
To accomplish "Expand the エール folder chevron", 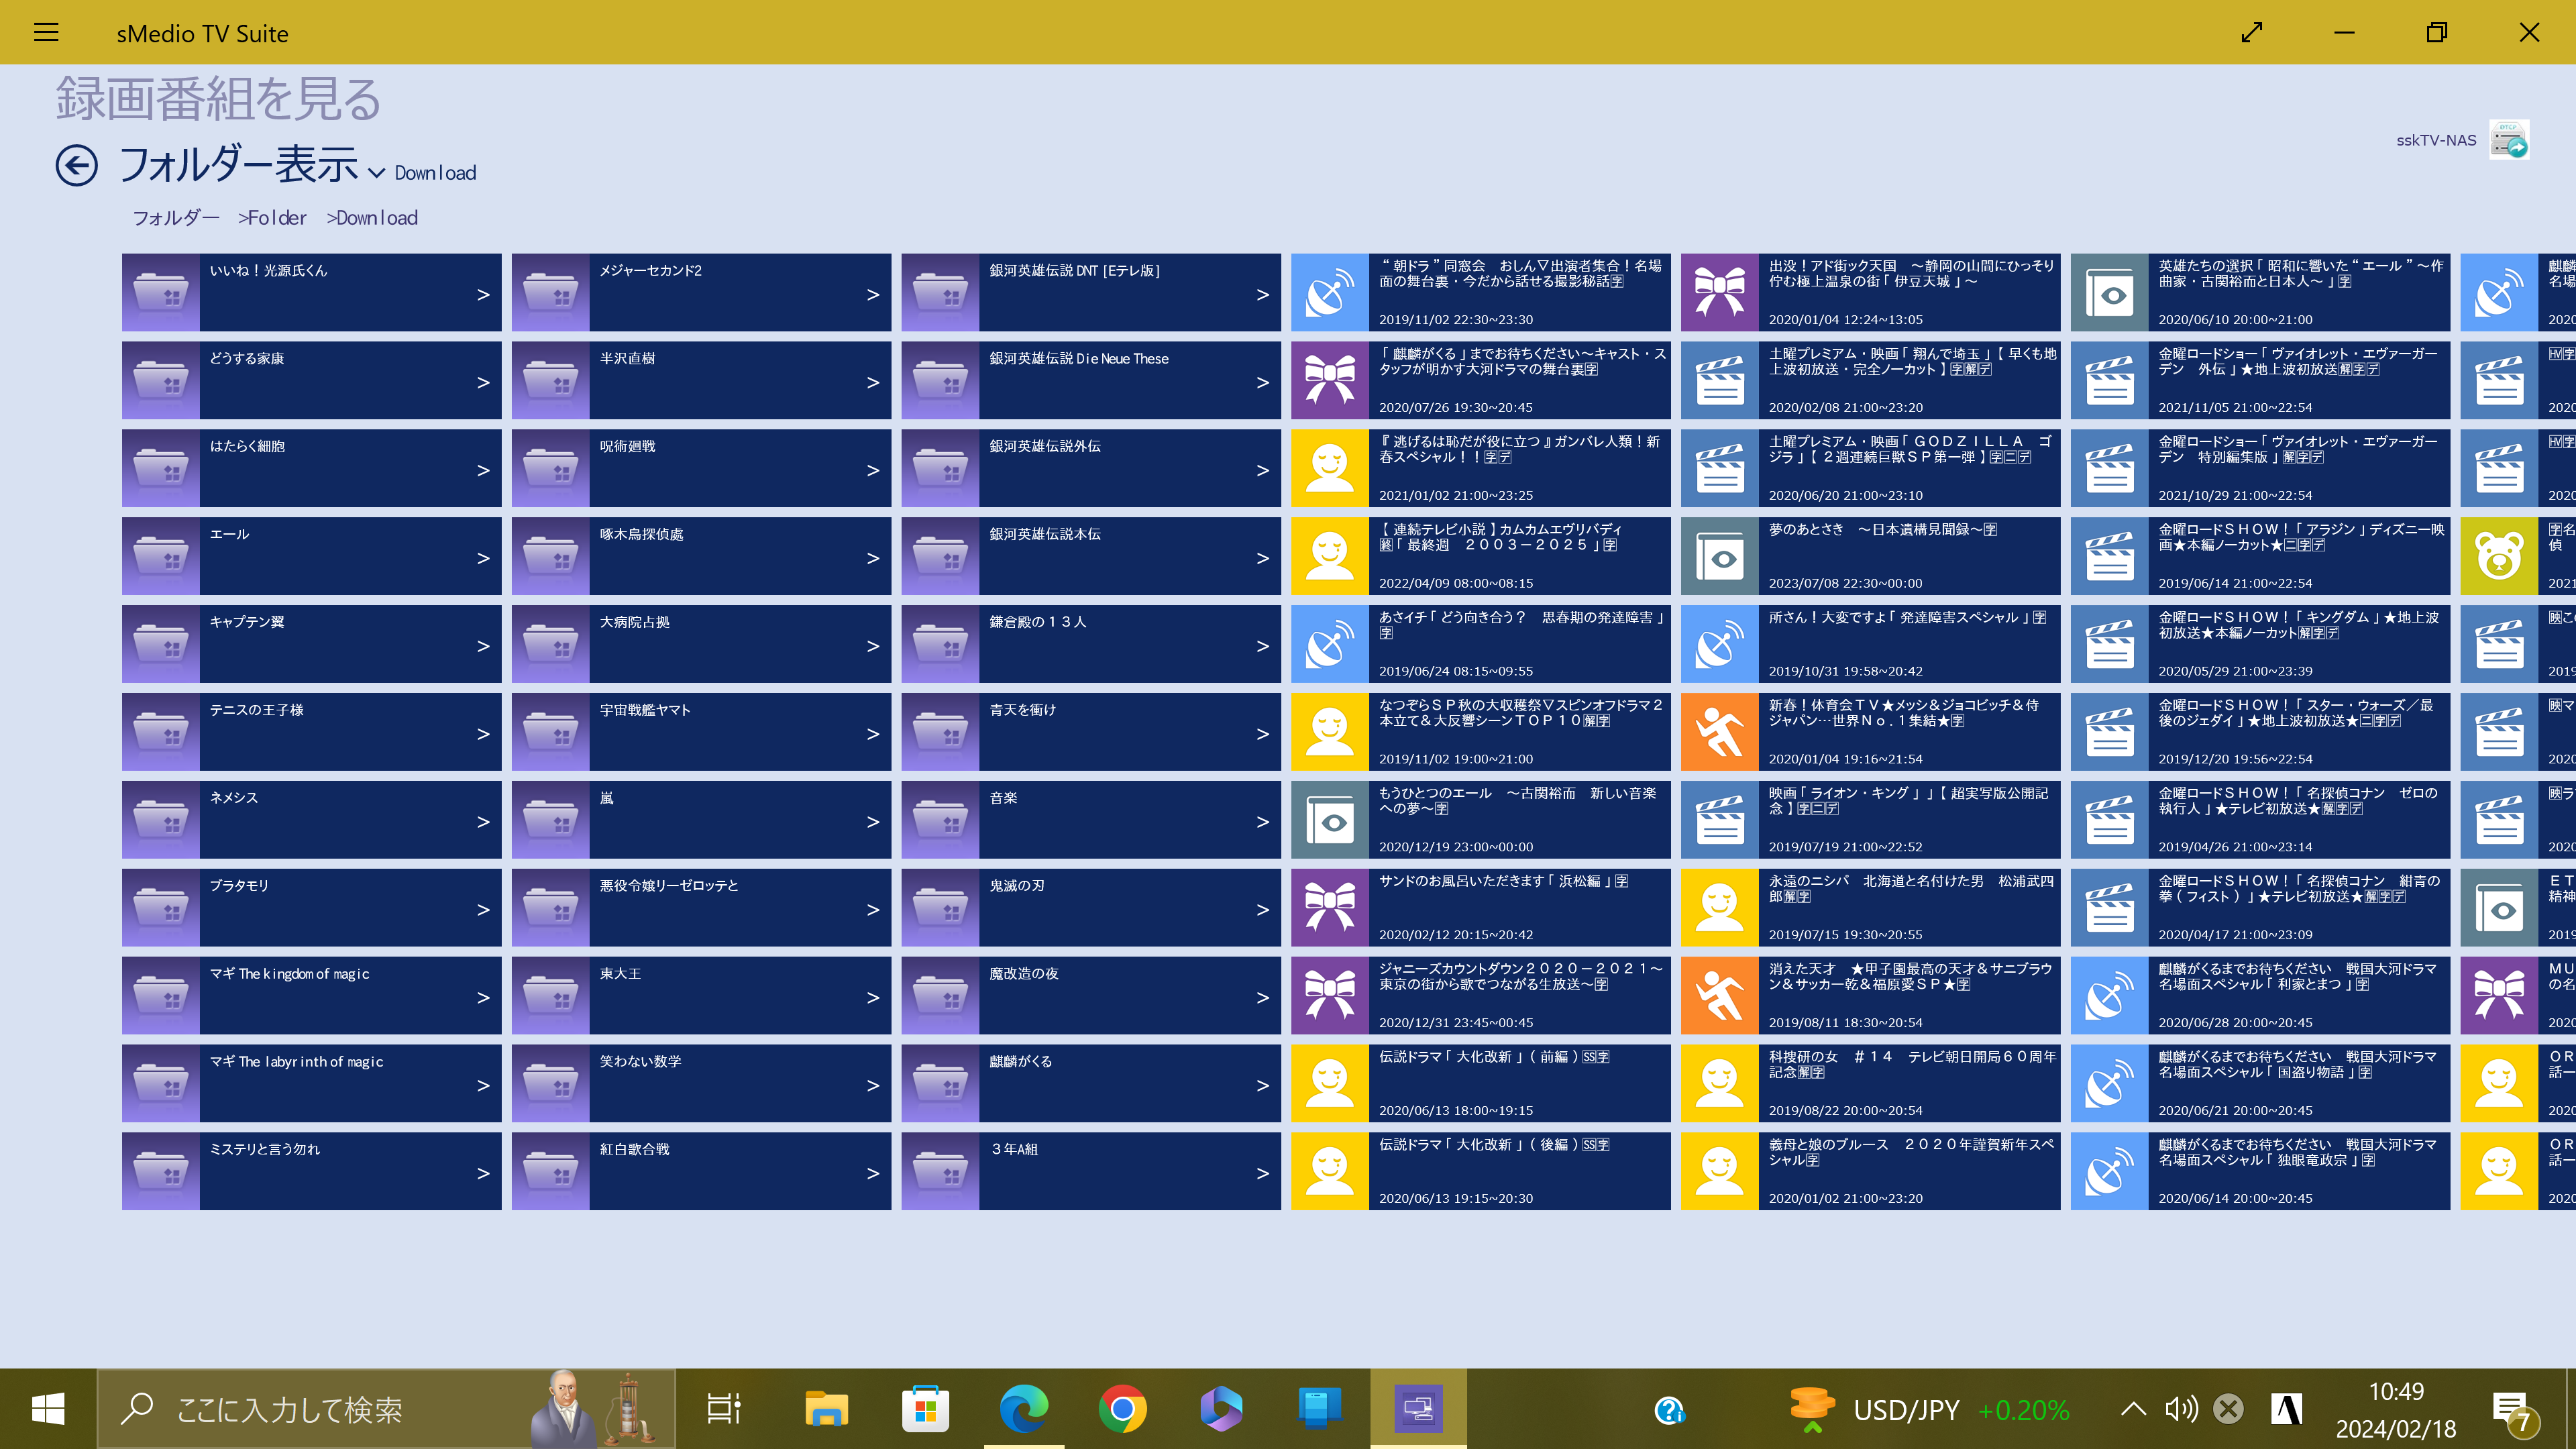I will tap(483, 558).
